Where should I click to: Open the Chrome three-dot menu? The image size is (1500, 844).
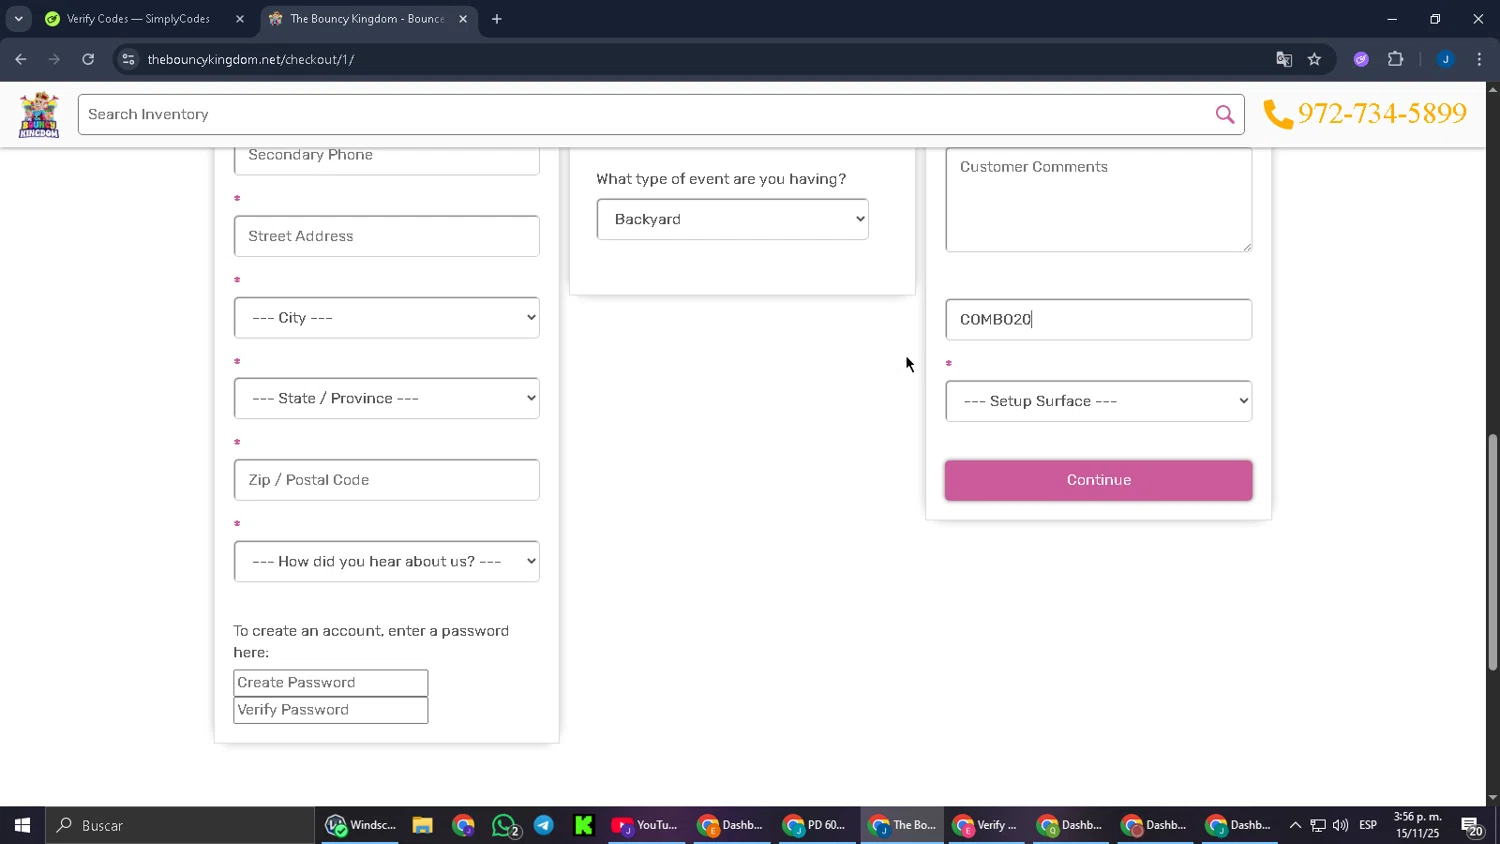(1479, 59)
